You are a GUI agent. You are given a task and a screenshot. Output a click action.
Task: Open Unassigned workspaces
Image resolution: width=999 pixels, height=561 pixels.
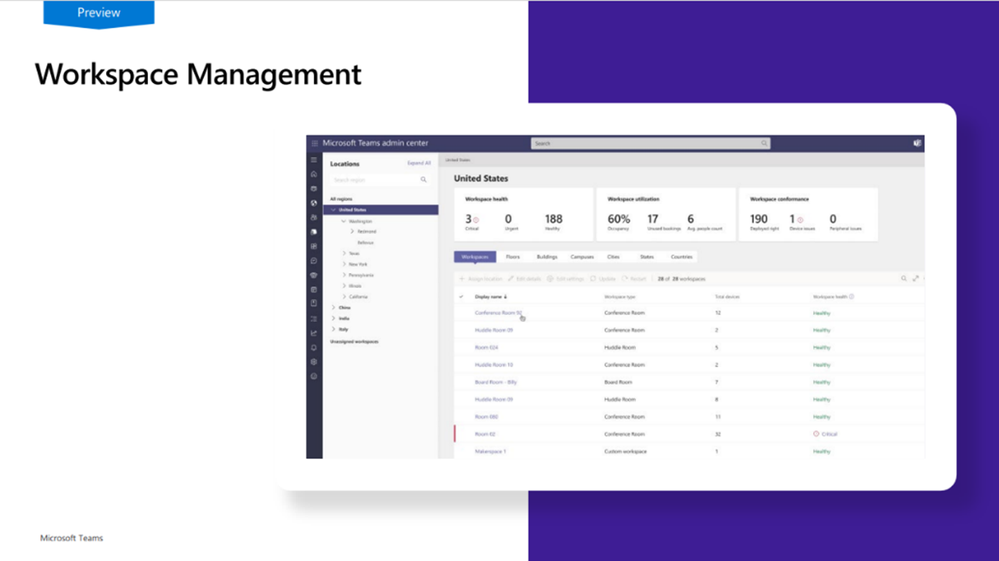click(354, 341)
